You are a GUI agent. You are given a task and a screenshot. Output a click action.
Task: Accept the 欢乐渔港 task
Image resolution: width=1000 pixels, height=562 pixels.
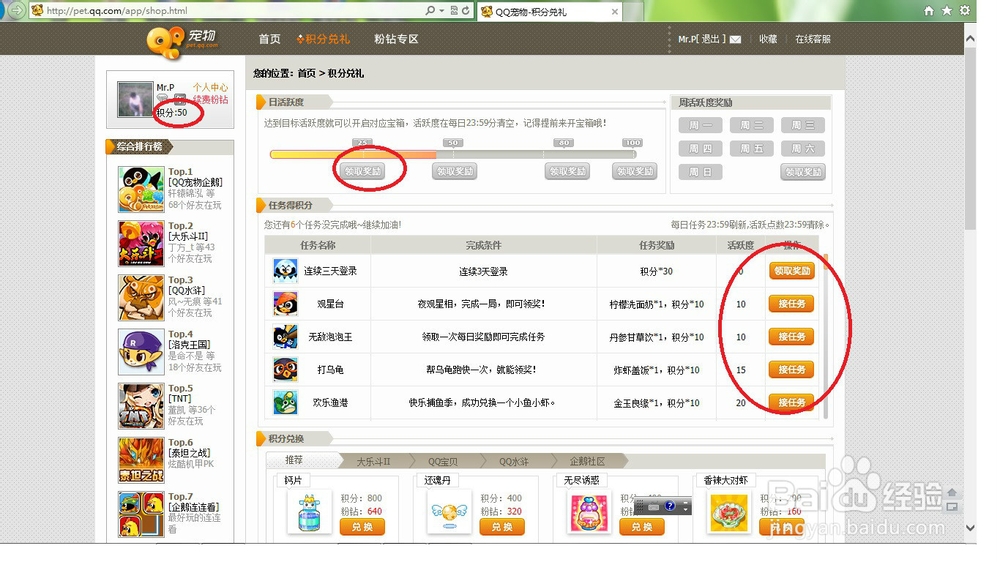791,403
